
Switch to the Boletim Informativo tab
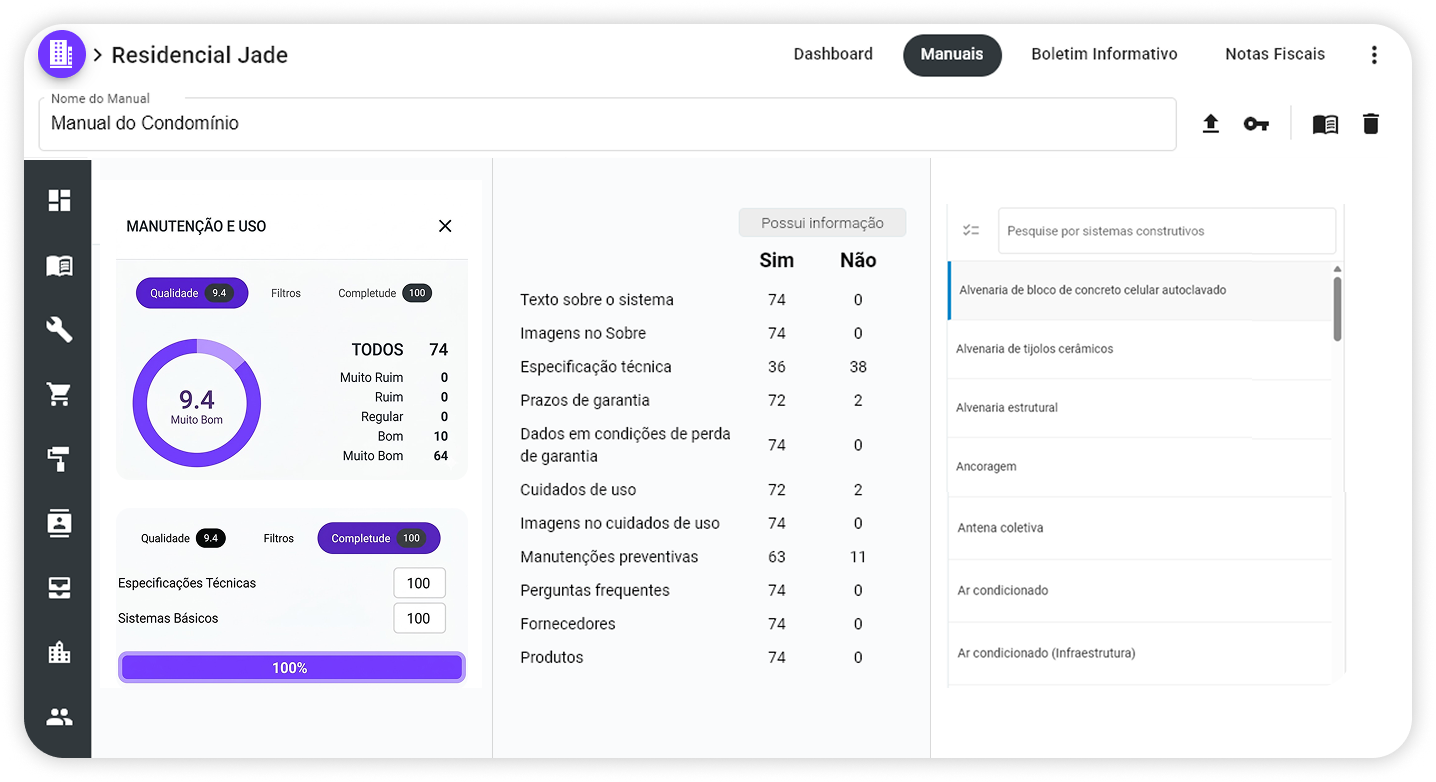click(1104, 55)
